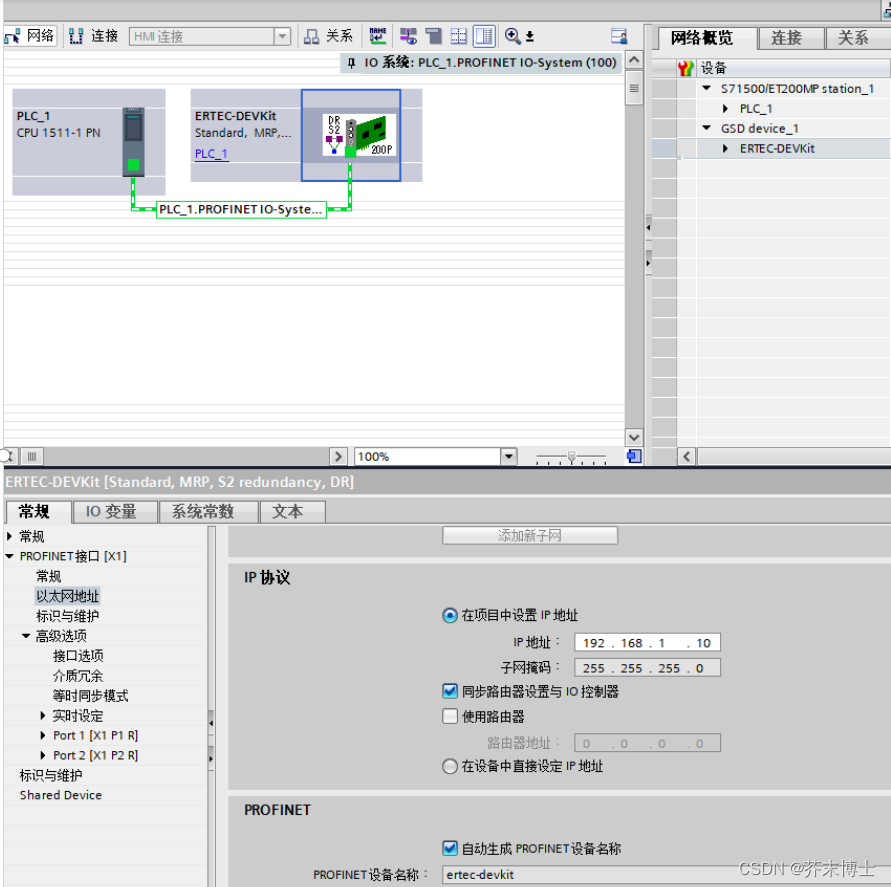Open the HMI 连接 connection type dropdown
891x887 pixels.
pyautogui.click(x=282, y=37)
